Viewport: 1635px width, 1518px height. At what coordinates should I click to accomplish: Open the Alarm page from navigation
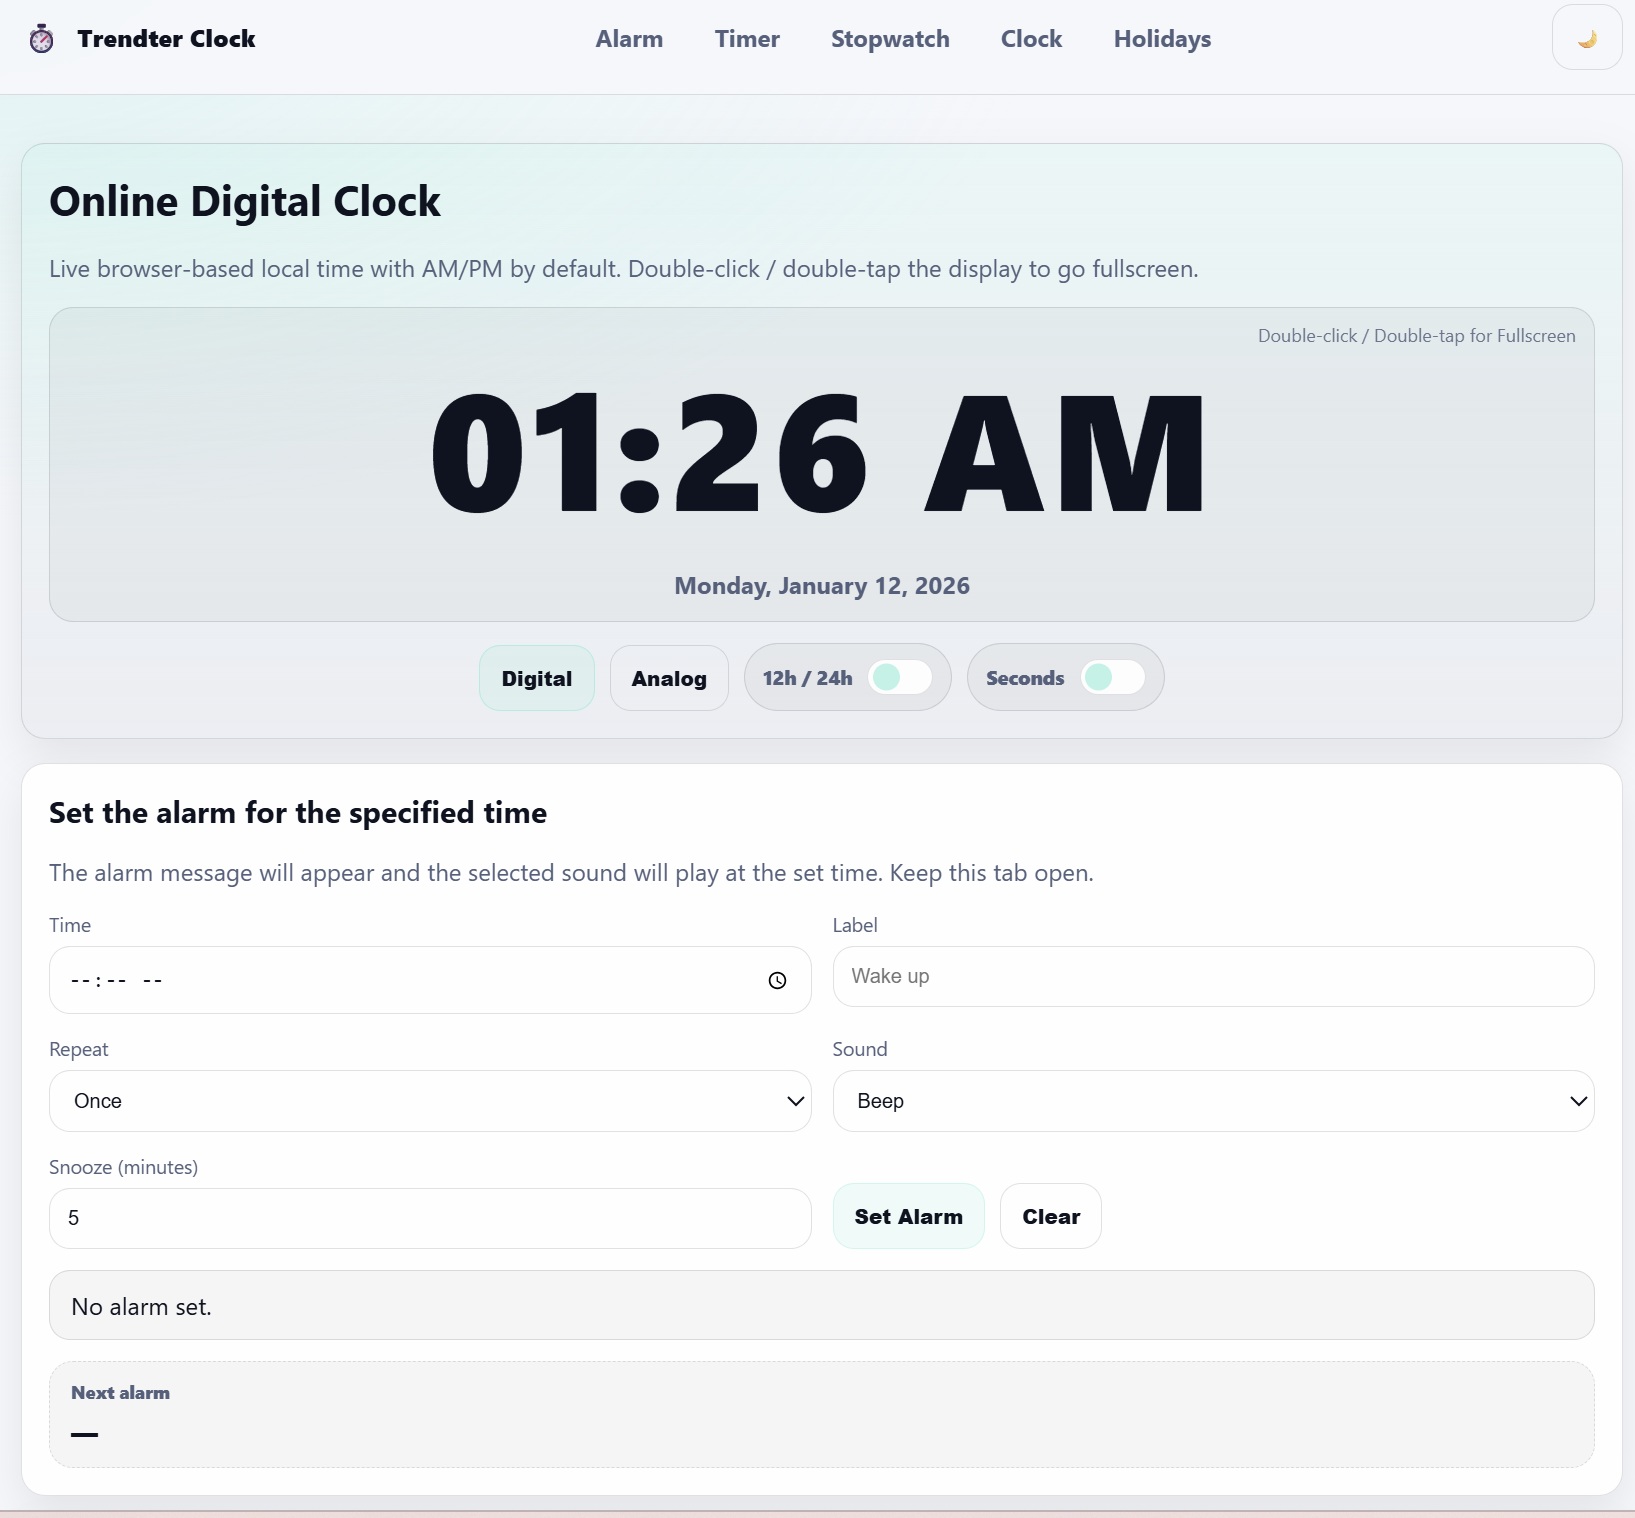click(629, 39)
